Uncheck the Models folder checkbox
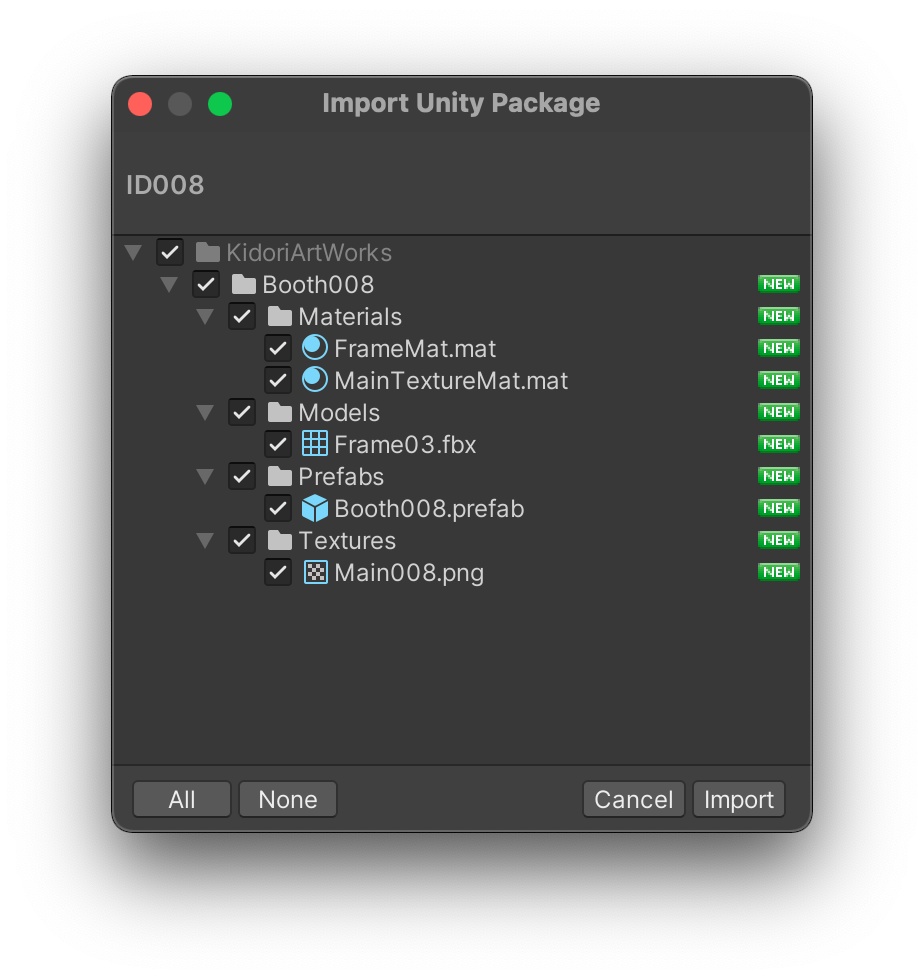924x980 pixels. (242, 413)
